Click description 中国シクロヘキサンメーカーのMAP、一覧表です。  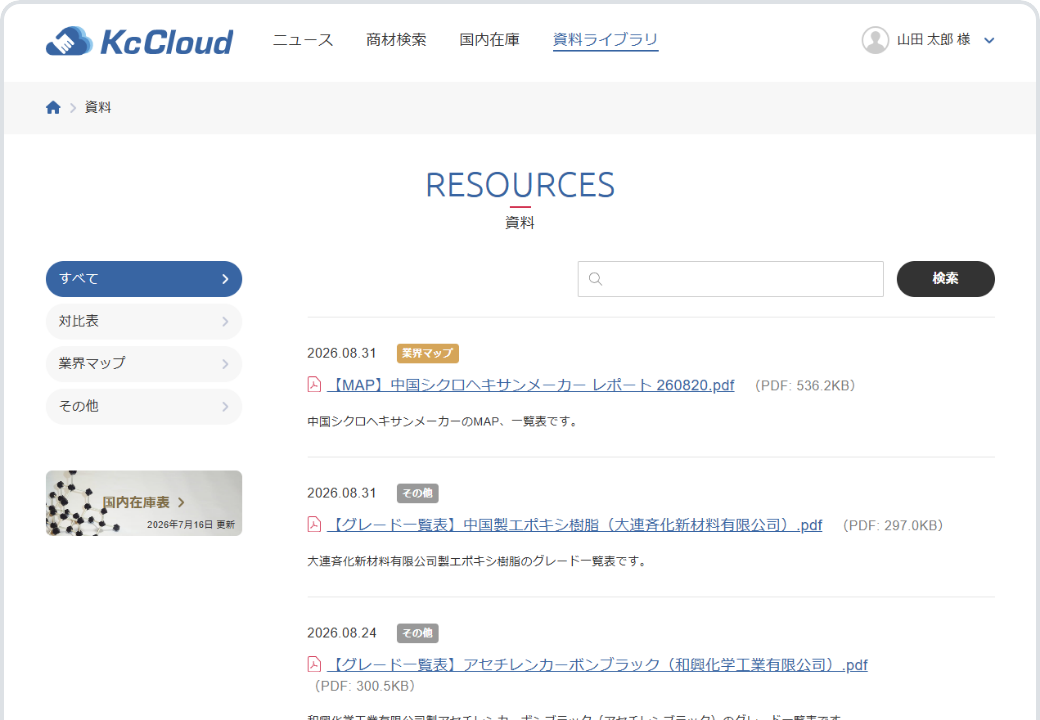443,422
